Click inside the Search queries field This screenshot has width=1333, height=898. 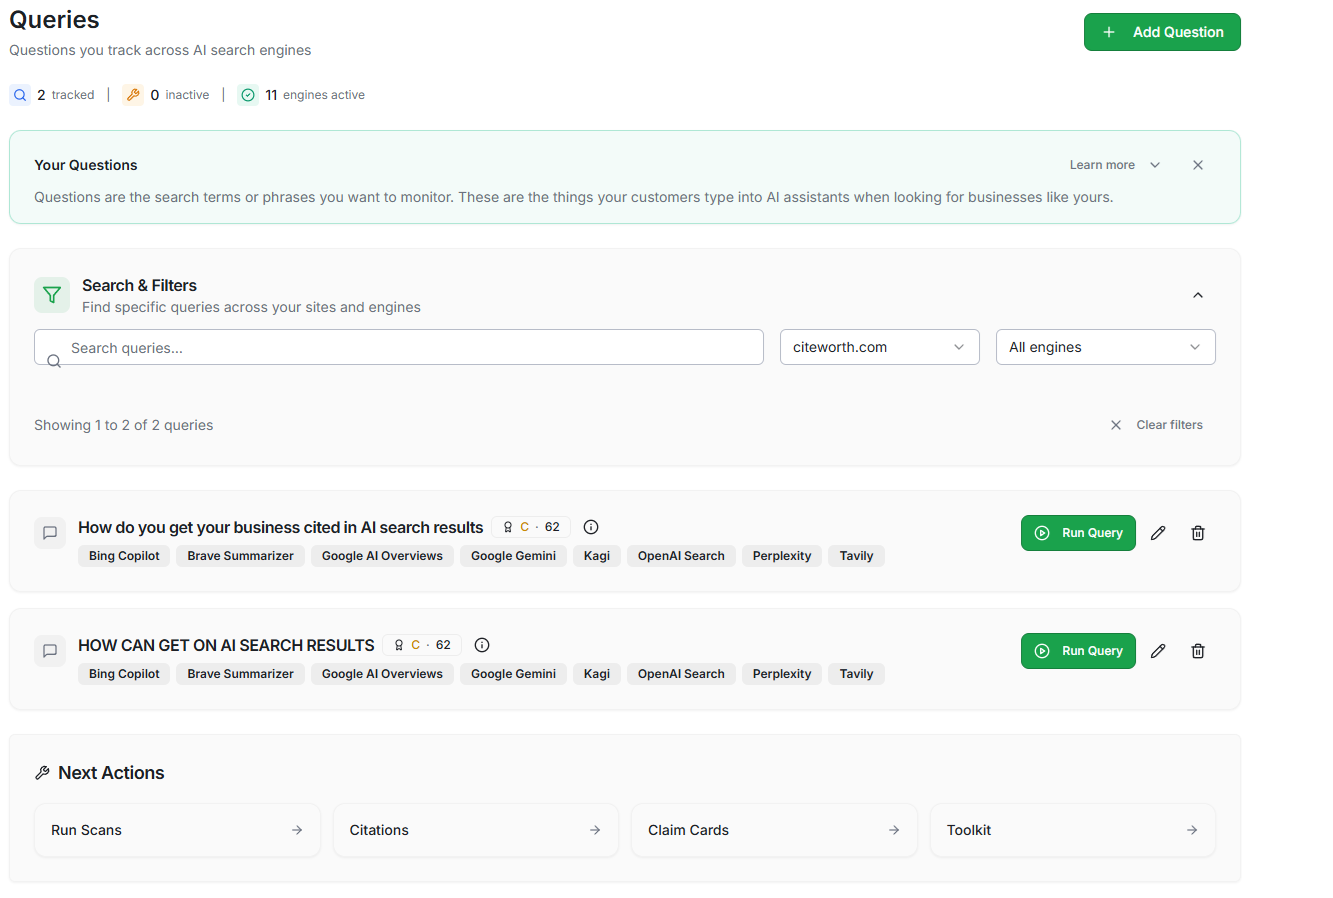[398, 347]
